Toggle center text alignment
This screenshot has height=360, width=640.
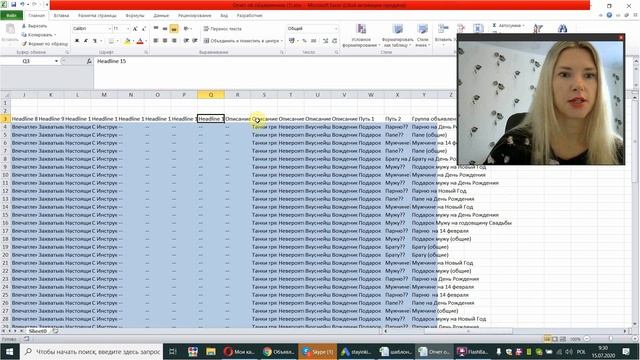(x=165, y=41)
